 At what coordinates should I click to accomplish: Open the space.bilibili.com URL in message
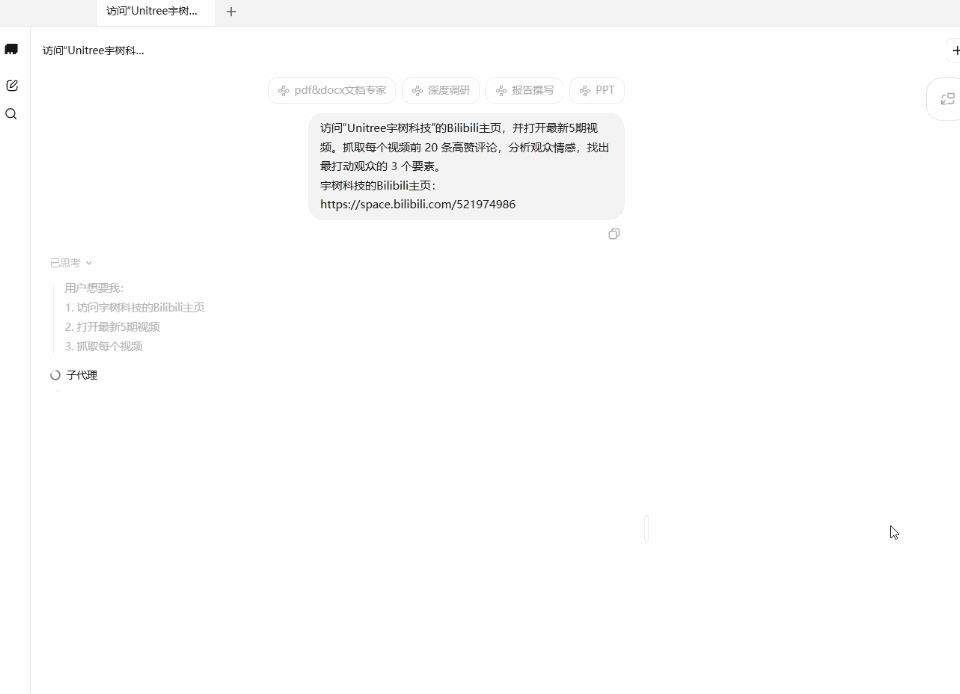pos(418,204)
